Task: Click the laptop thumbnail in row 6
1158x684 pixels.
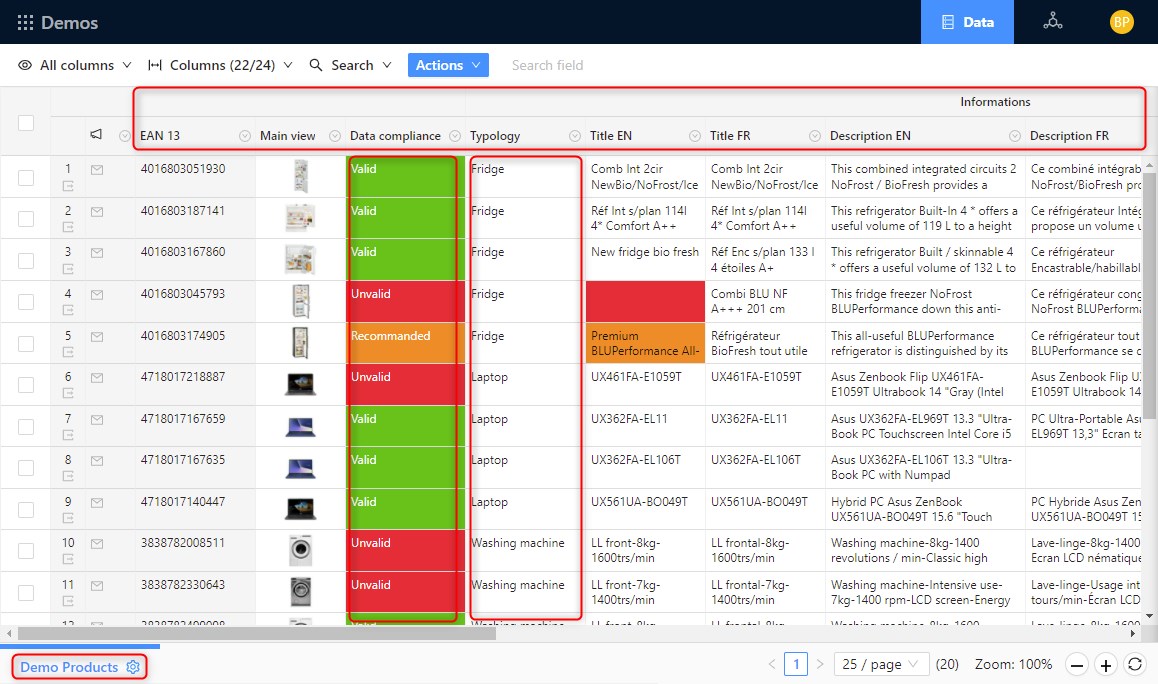Action: (301, 384)
